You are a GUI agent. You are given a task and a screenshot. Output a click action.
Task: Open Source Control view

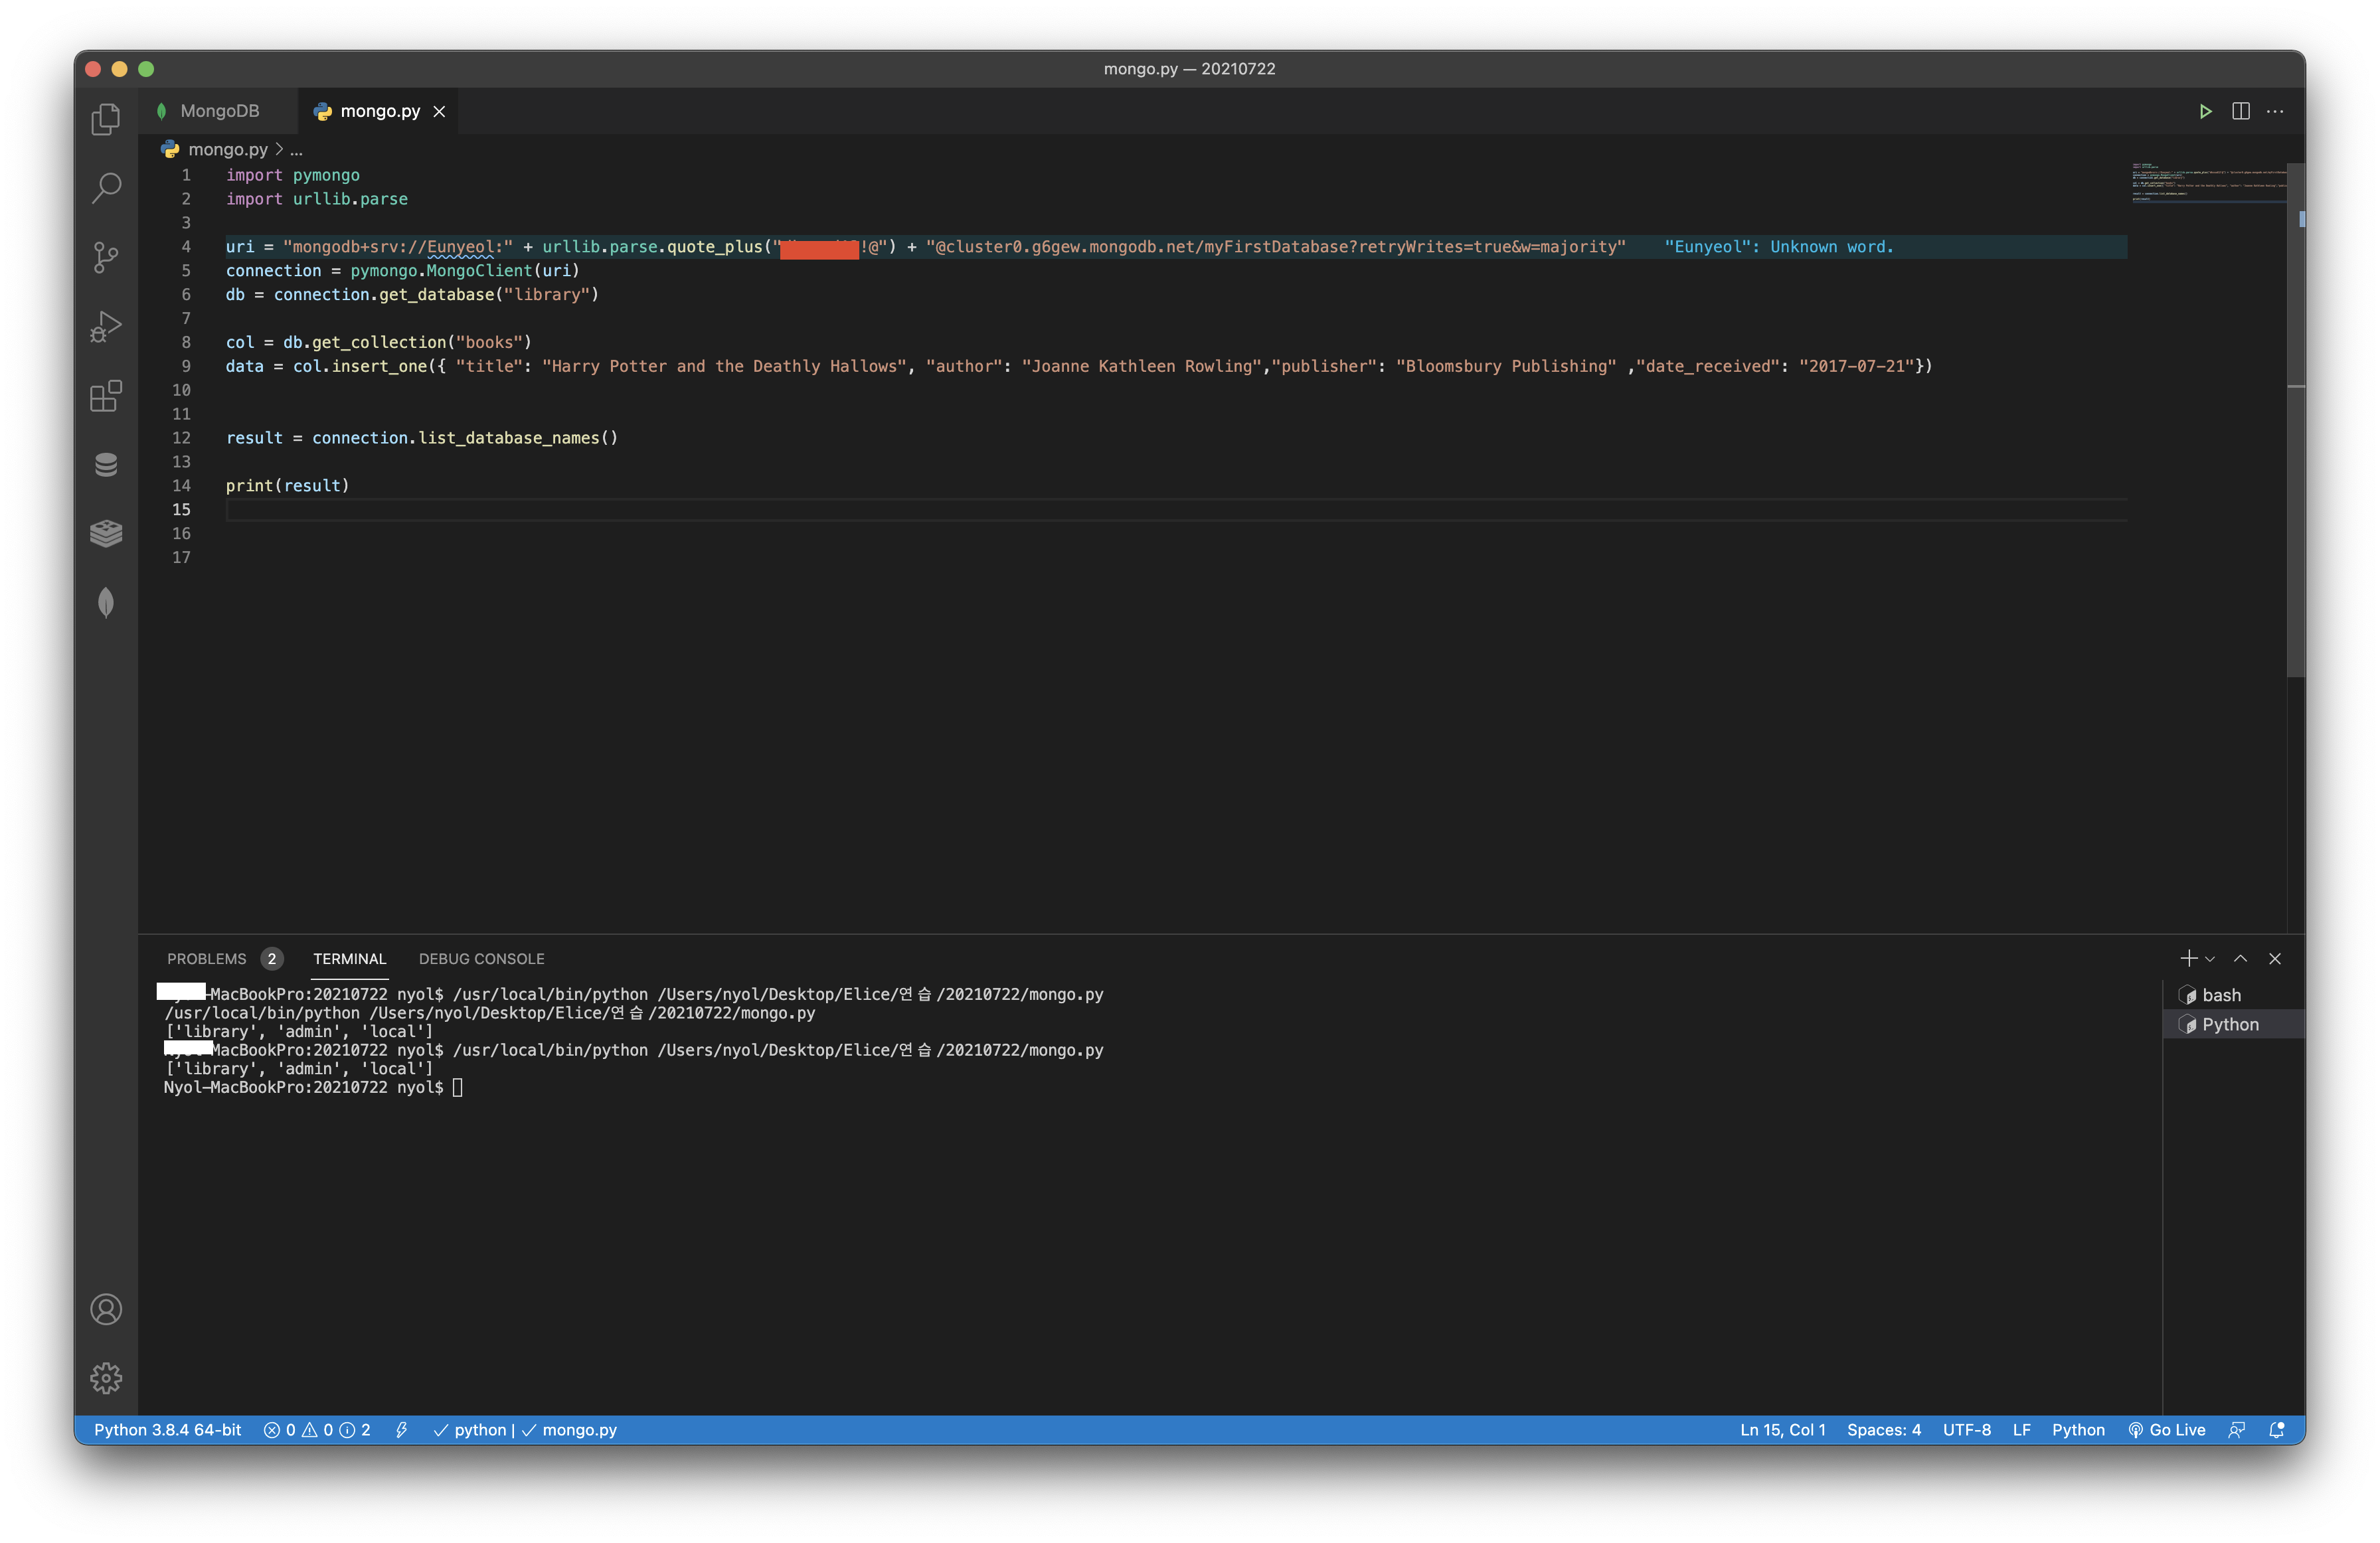point(106,257)
